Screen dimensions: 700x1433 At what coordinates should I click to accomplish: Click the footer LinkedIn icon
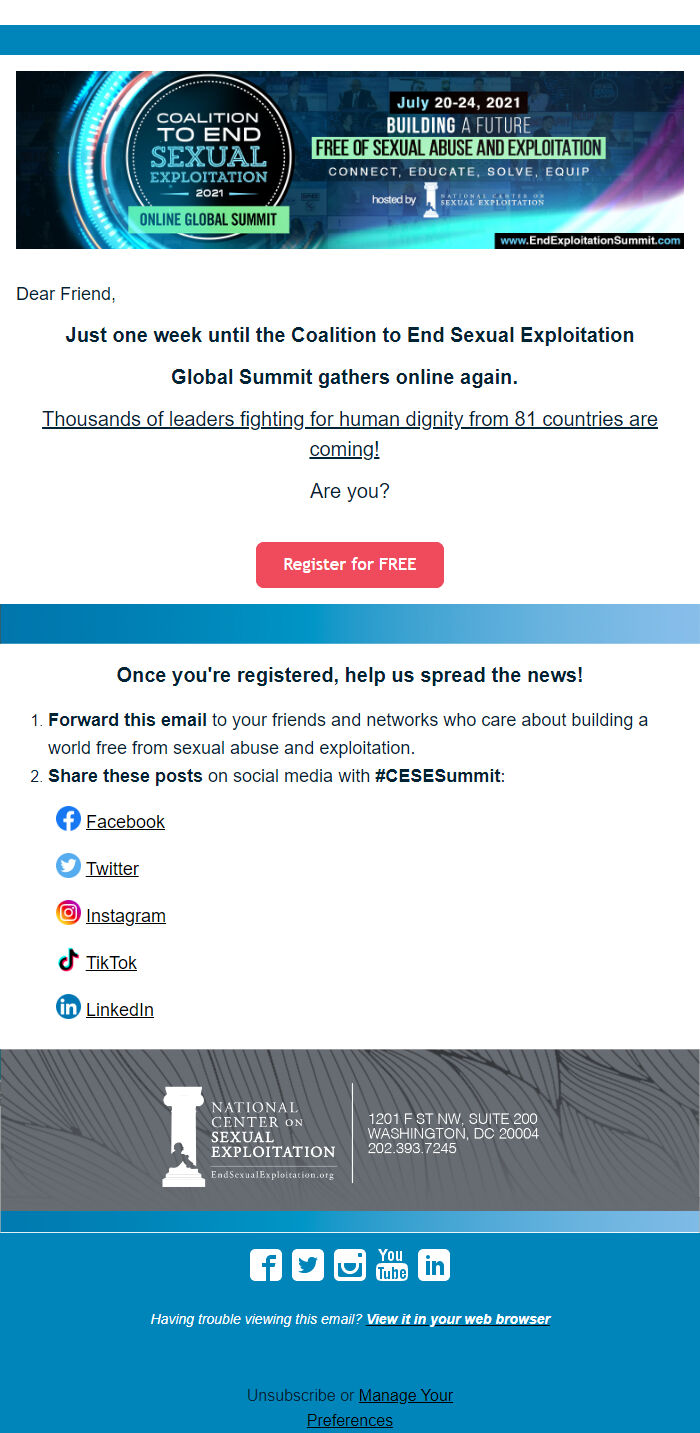pos(434,1264)
